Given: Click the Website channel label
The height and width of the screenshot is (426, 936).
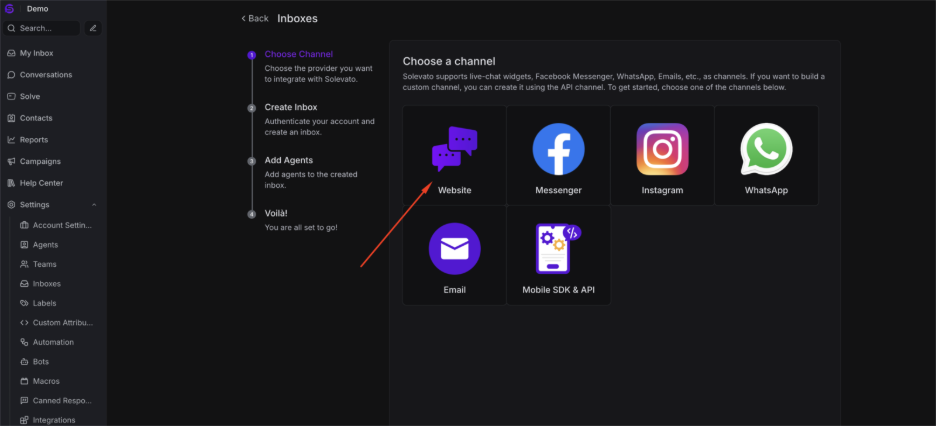Looking at the screenshot, I should coord(454,190).
